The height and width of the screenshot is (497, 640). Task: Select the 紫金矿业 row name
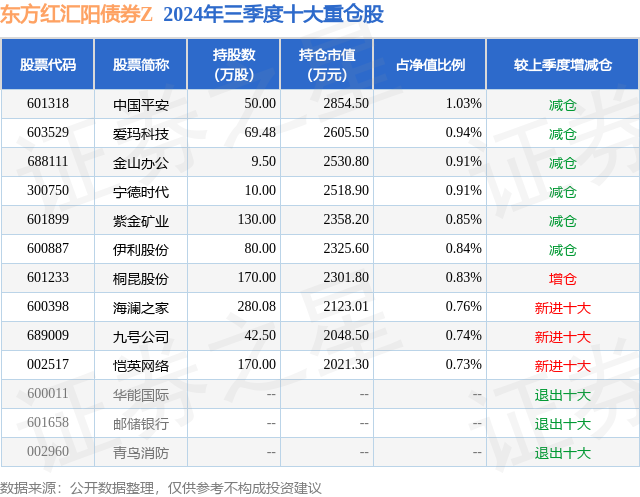(141, 221)
